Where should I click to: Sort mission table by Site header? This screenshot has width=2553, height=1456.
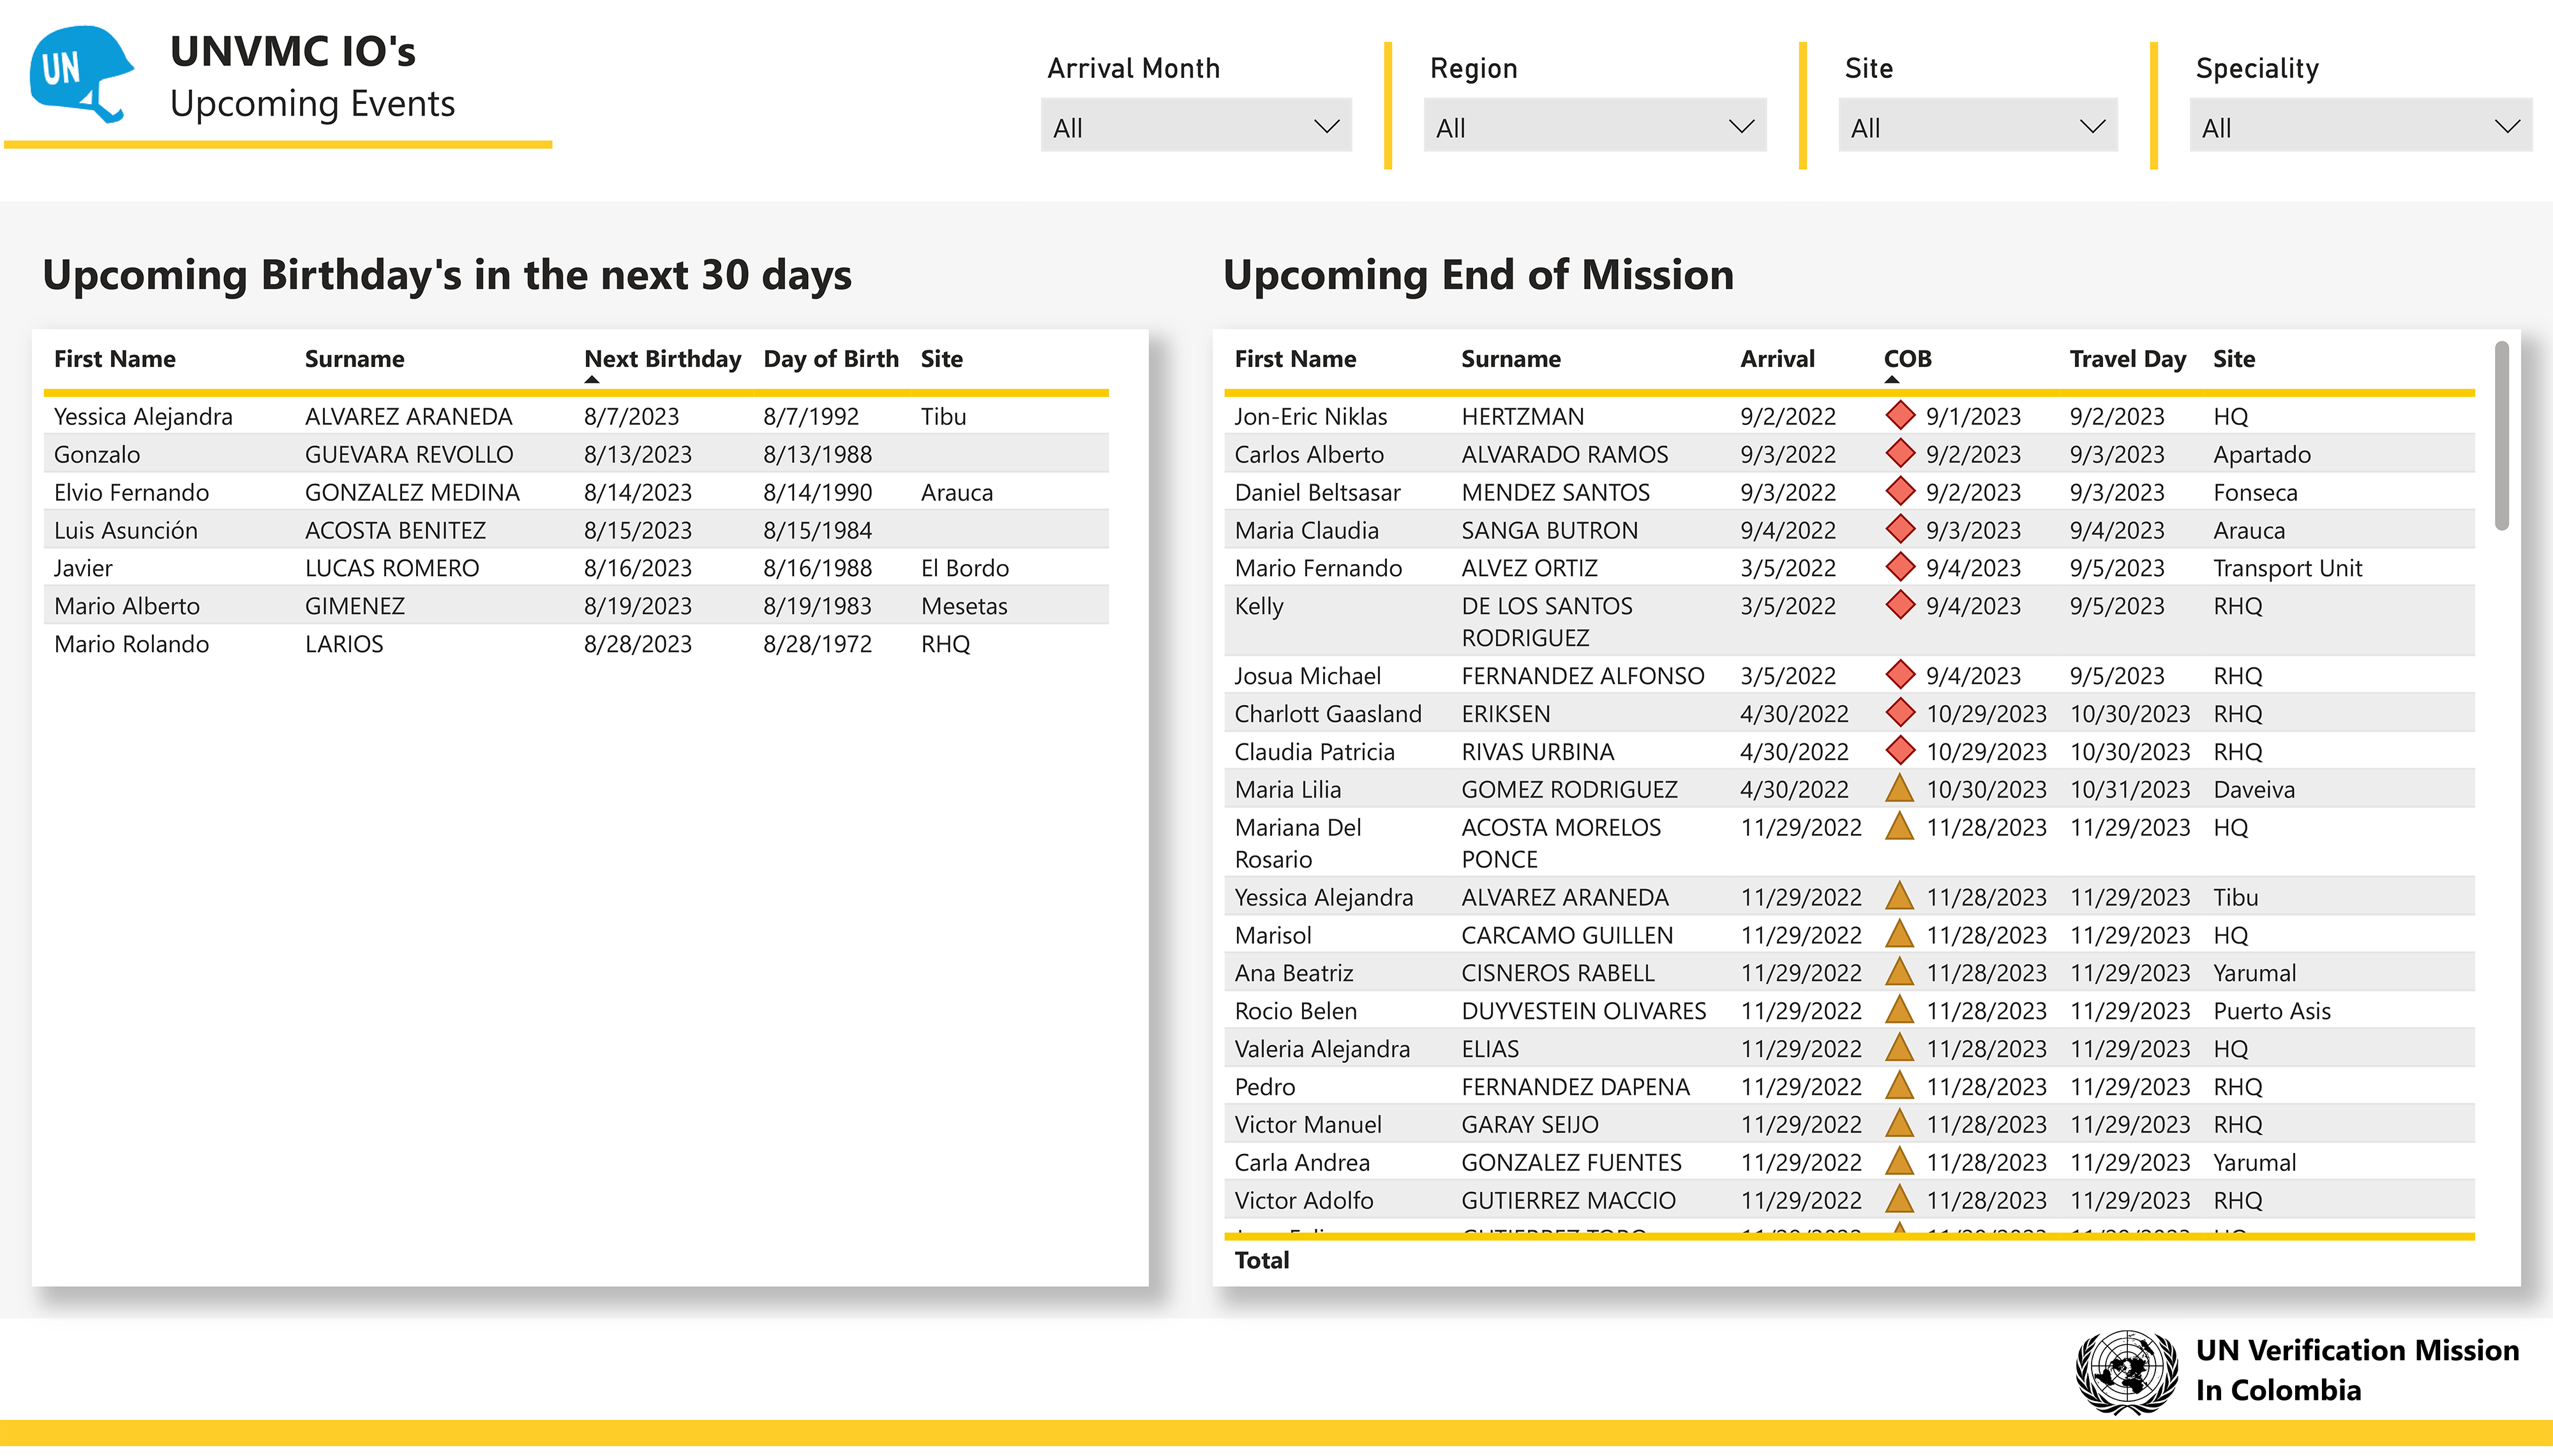(x=2234, y=359)
